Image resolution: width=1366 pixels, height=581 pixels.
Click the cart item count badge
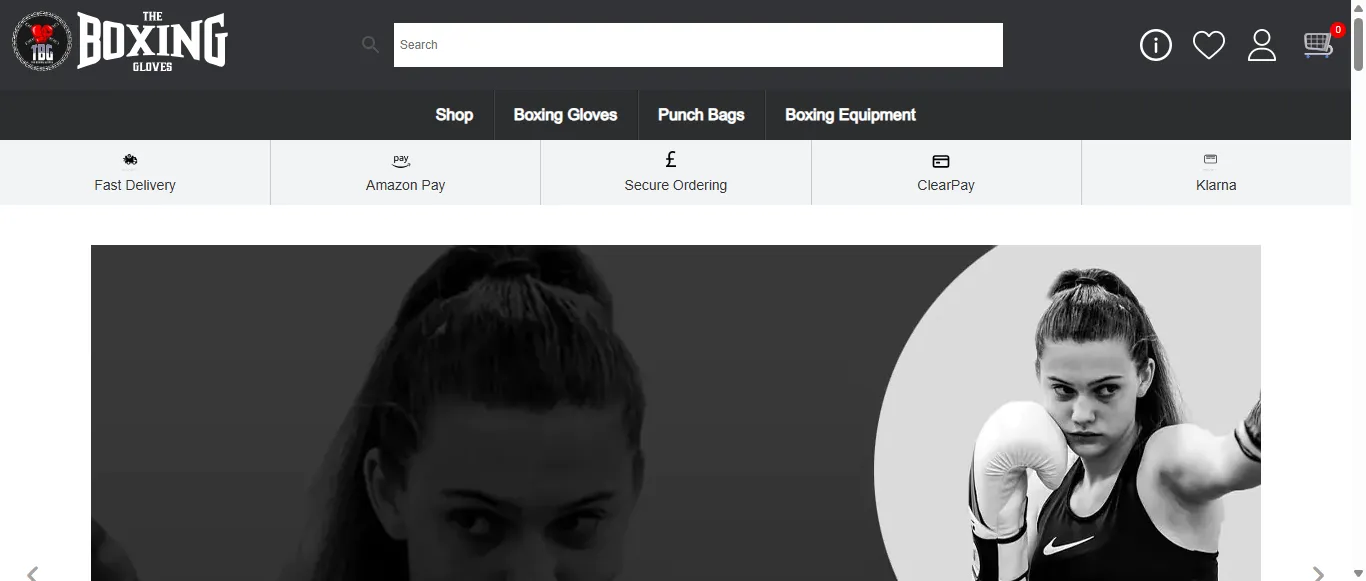(x=1336, y=29)
